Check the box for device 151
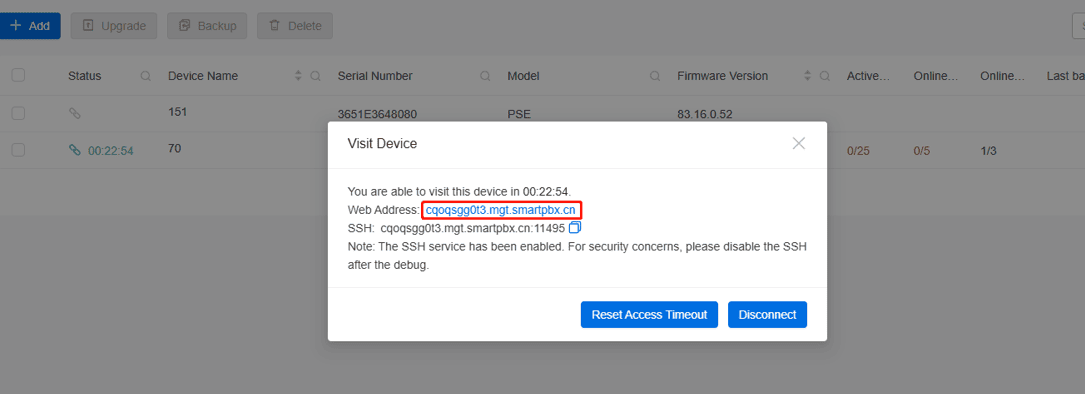This screenshot has height=394, width=1085. [19, 114]
